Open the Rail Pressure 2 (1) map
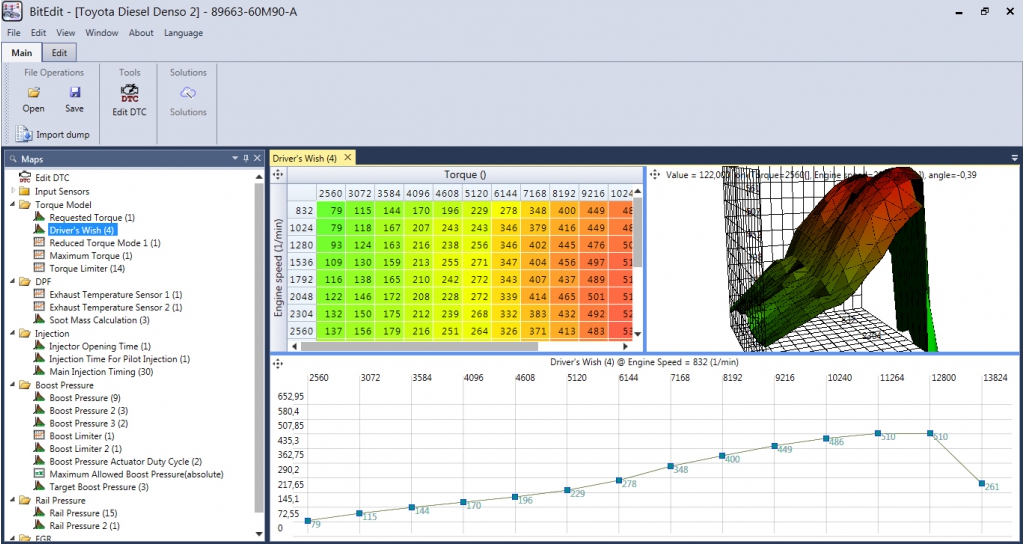Screen dimensions: 1024x544 click(85, 525)
